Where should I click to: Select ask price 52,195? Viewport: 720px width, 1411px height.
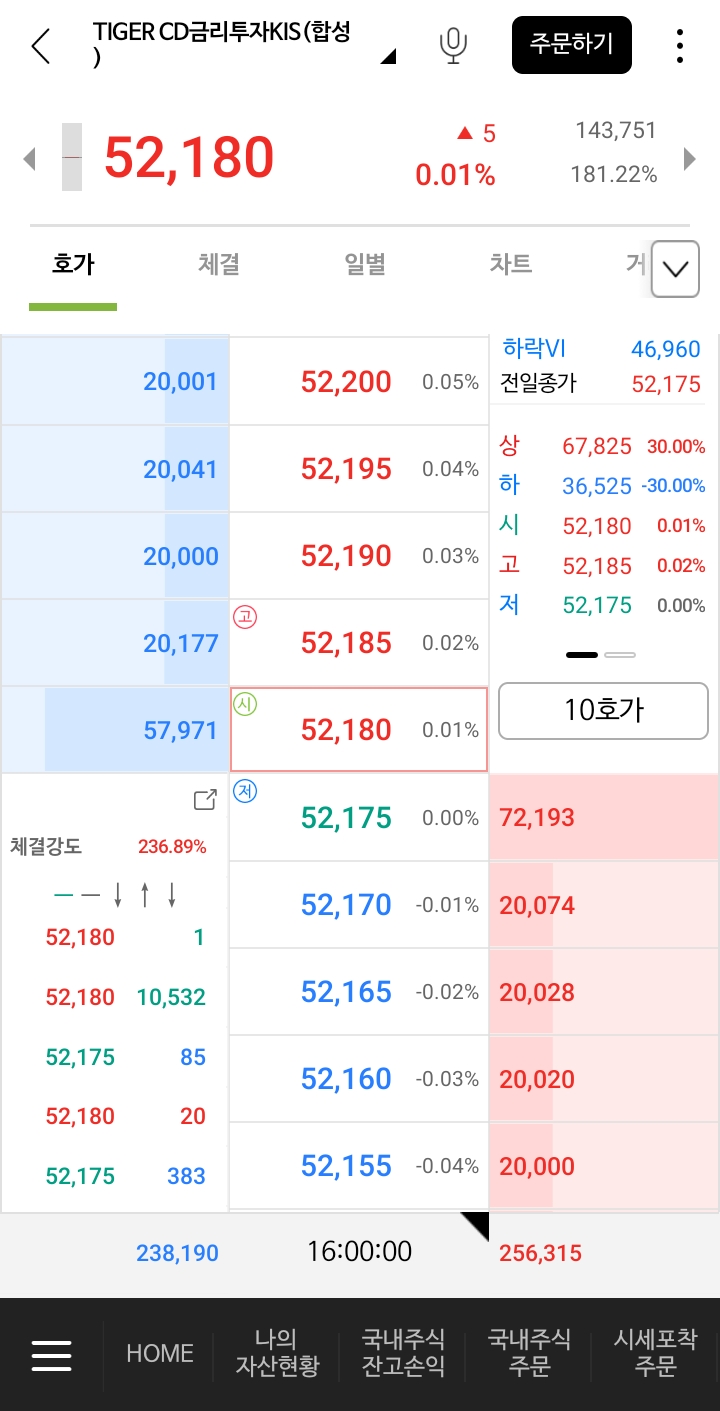(360, 469)
